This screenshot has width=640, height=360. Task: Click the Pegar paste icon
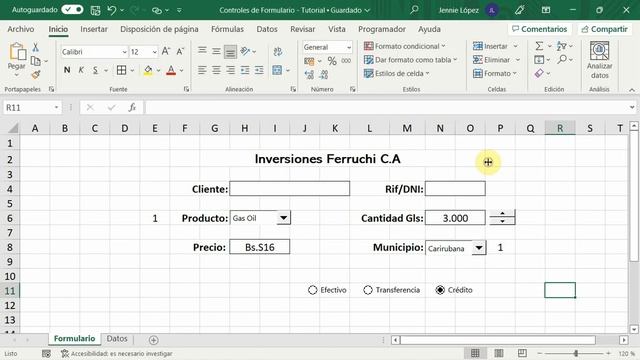click(17, 52)
